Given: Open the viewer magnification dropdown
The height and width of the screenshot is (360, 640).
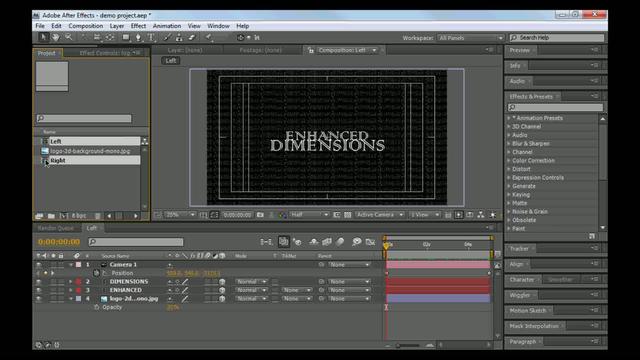Looking at the screenshot, I should pos(180,215).
